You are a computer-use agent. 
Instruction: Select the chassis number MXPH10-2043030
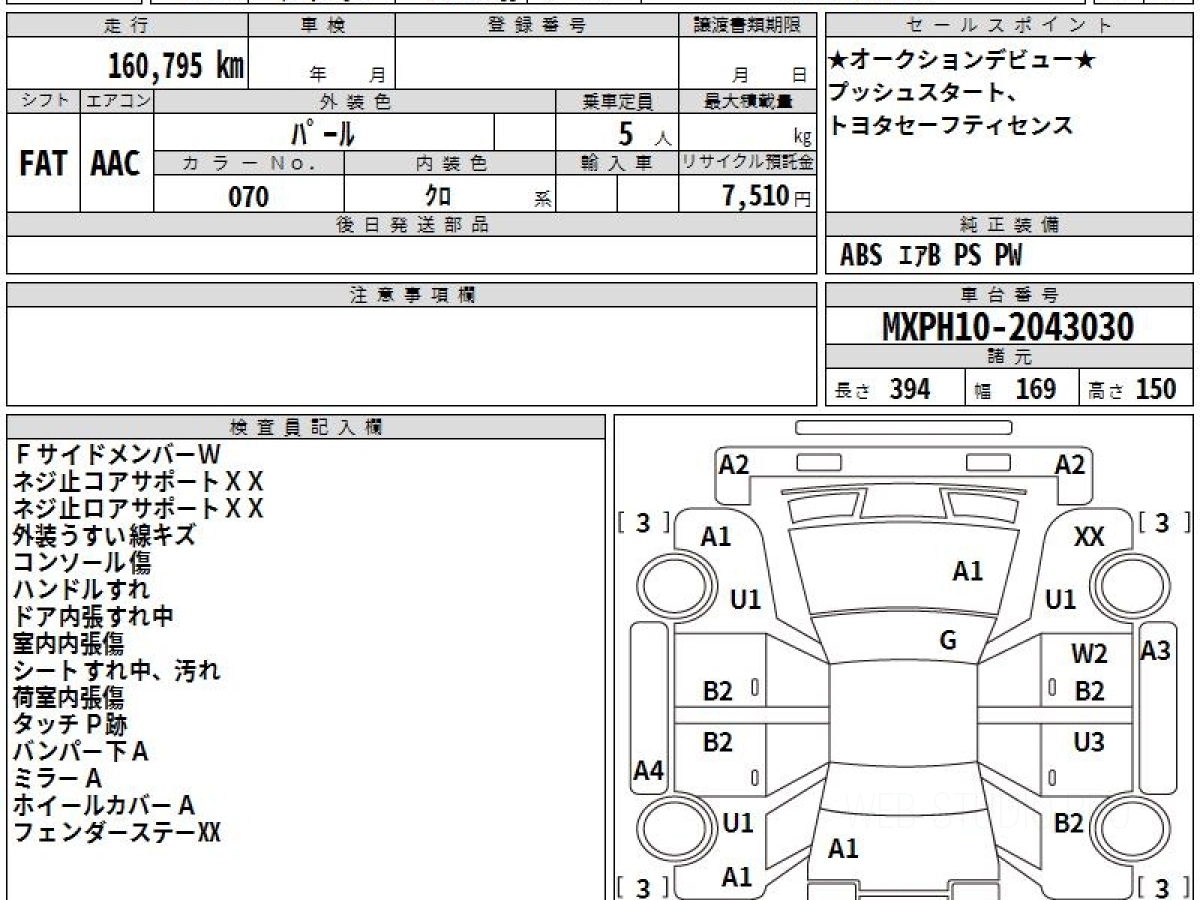pyautogui.click(x=1008, y=327)
